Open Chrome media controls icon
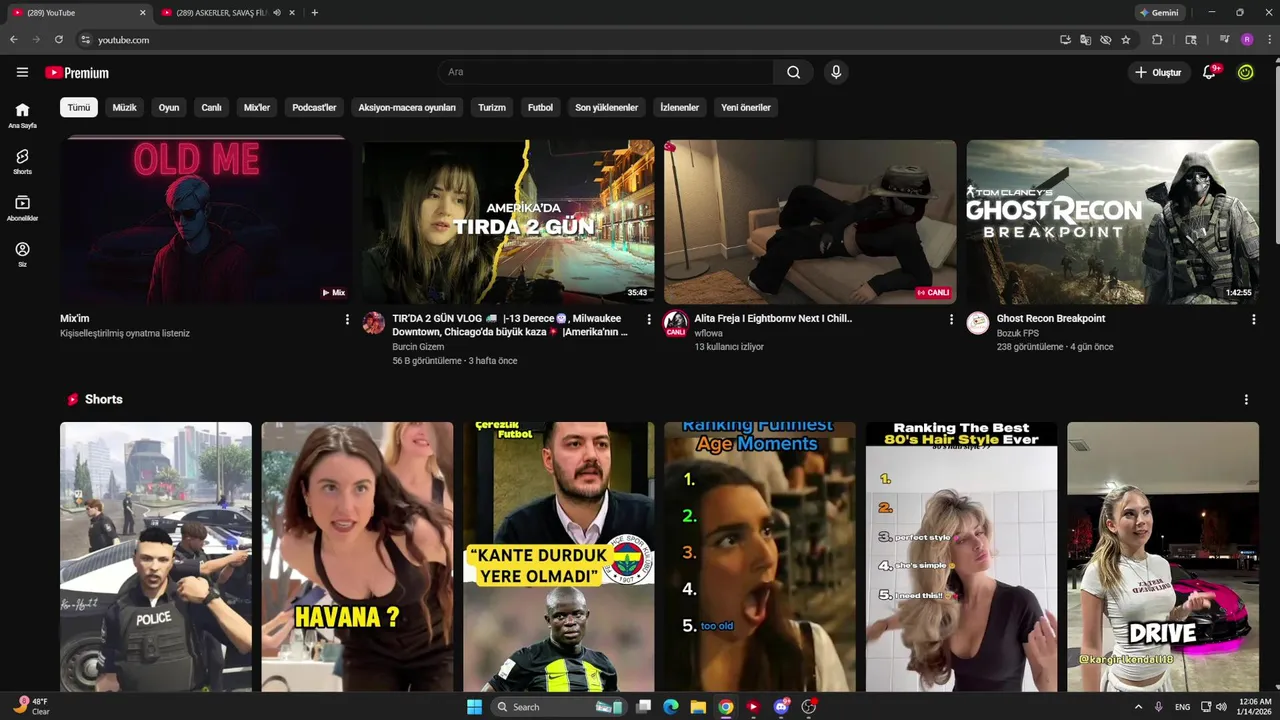1280x720 pixels. (1224, 40)
